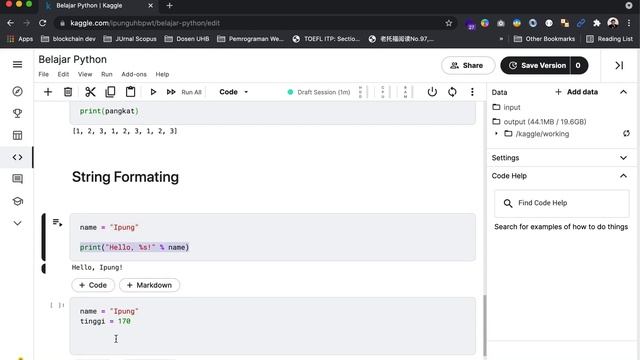
Task: Open the Help menu
Action: point(162,74)
